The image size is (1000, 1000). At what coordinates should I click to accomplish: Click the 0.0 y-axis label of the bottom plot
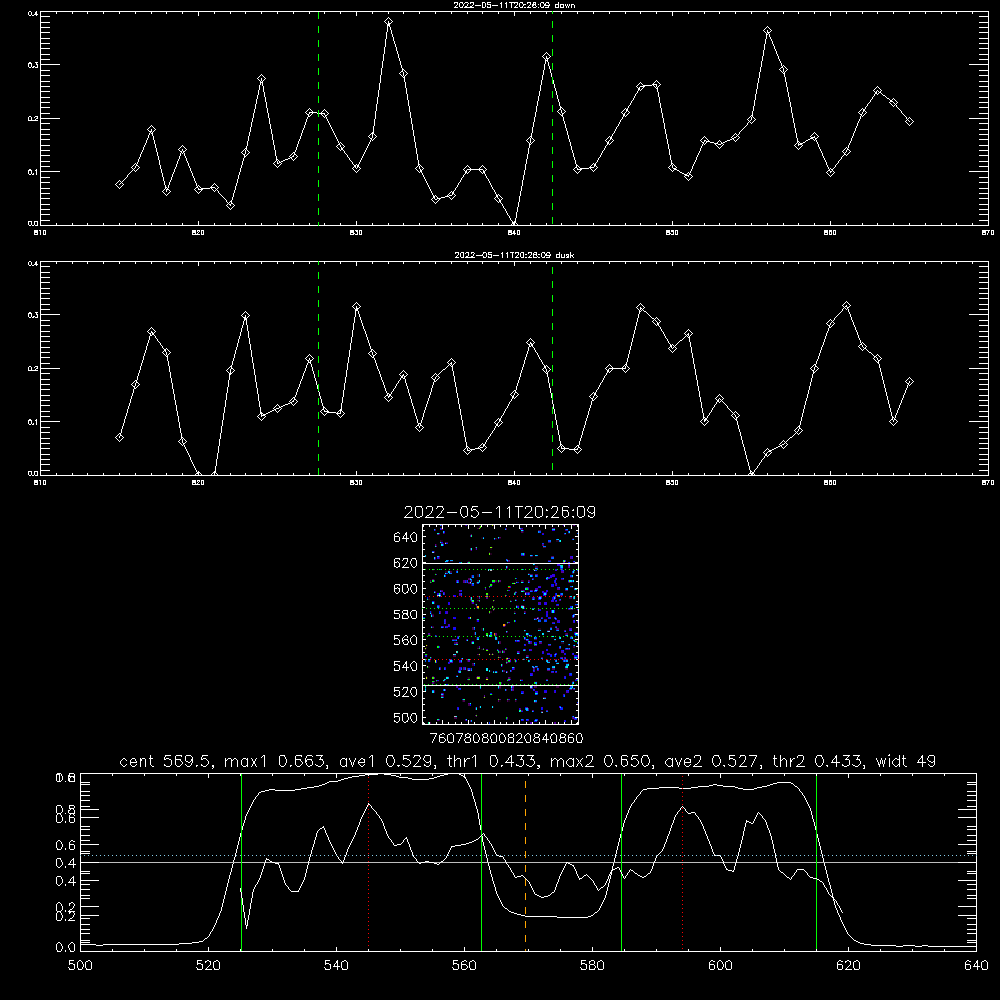coord(66,948)
